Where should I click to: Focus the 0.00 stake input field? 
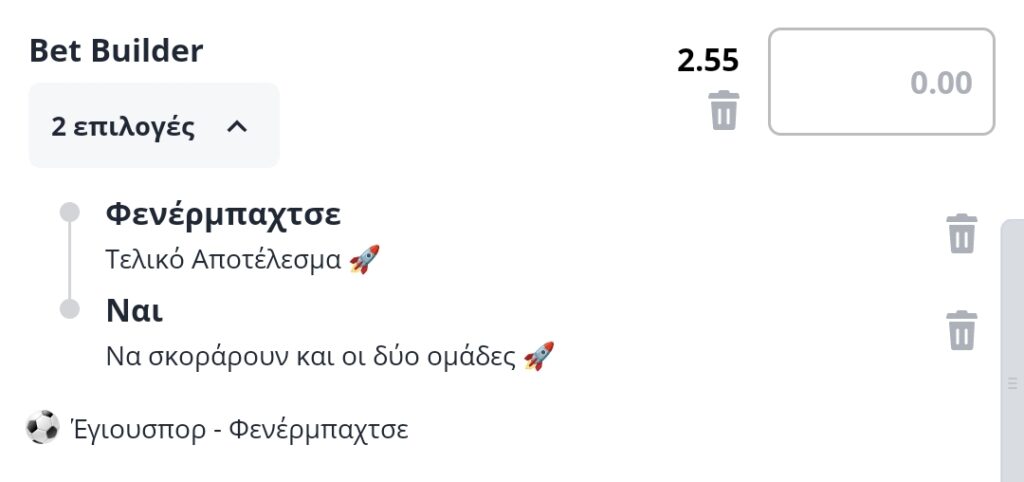pyautogui.click(x=882, y=82)
